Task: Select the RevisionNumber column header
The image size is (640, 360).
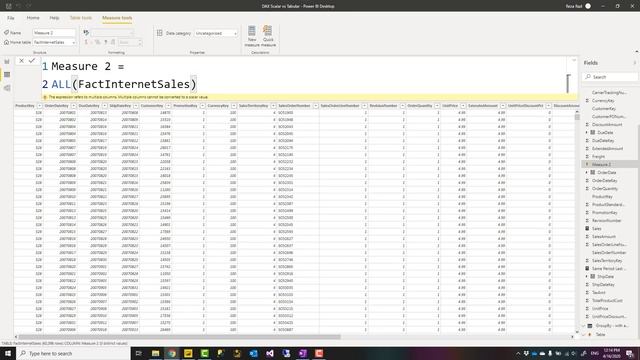Action: (383, 106)
